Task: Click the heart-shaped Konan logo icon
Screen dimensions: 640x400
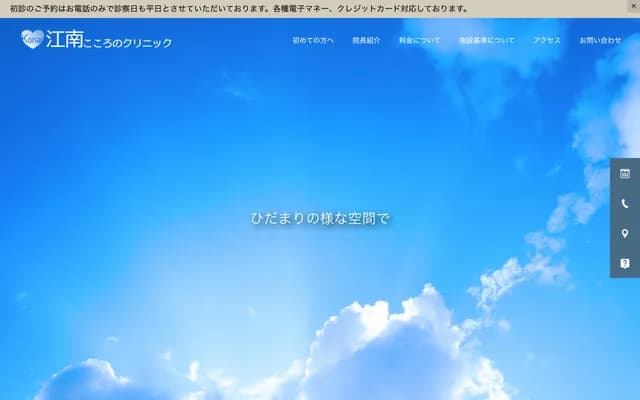Action: [32, 40]
